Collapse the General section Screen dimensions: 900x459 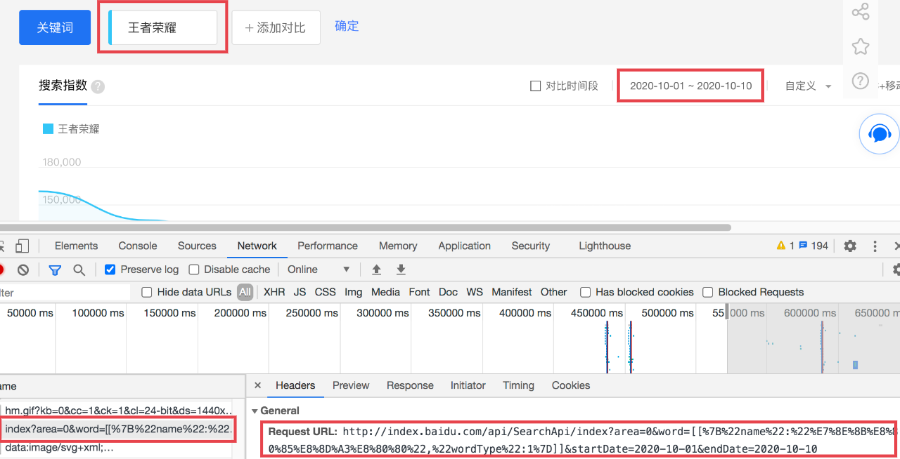click(255, 411)
